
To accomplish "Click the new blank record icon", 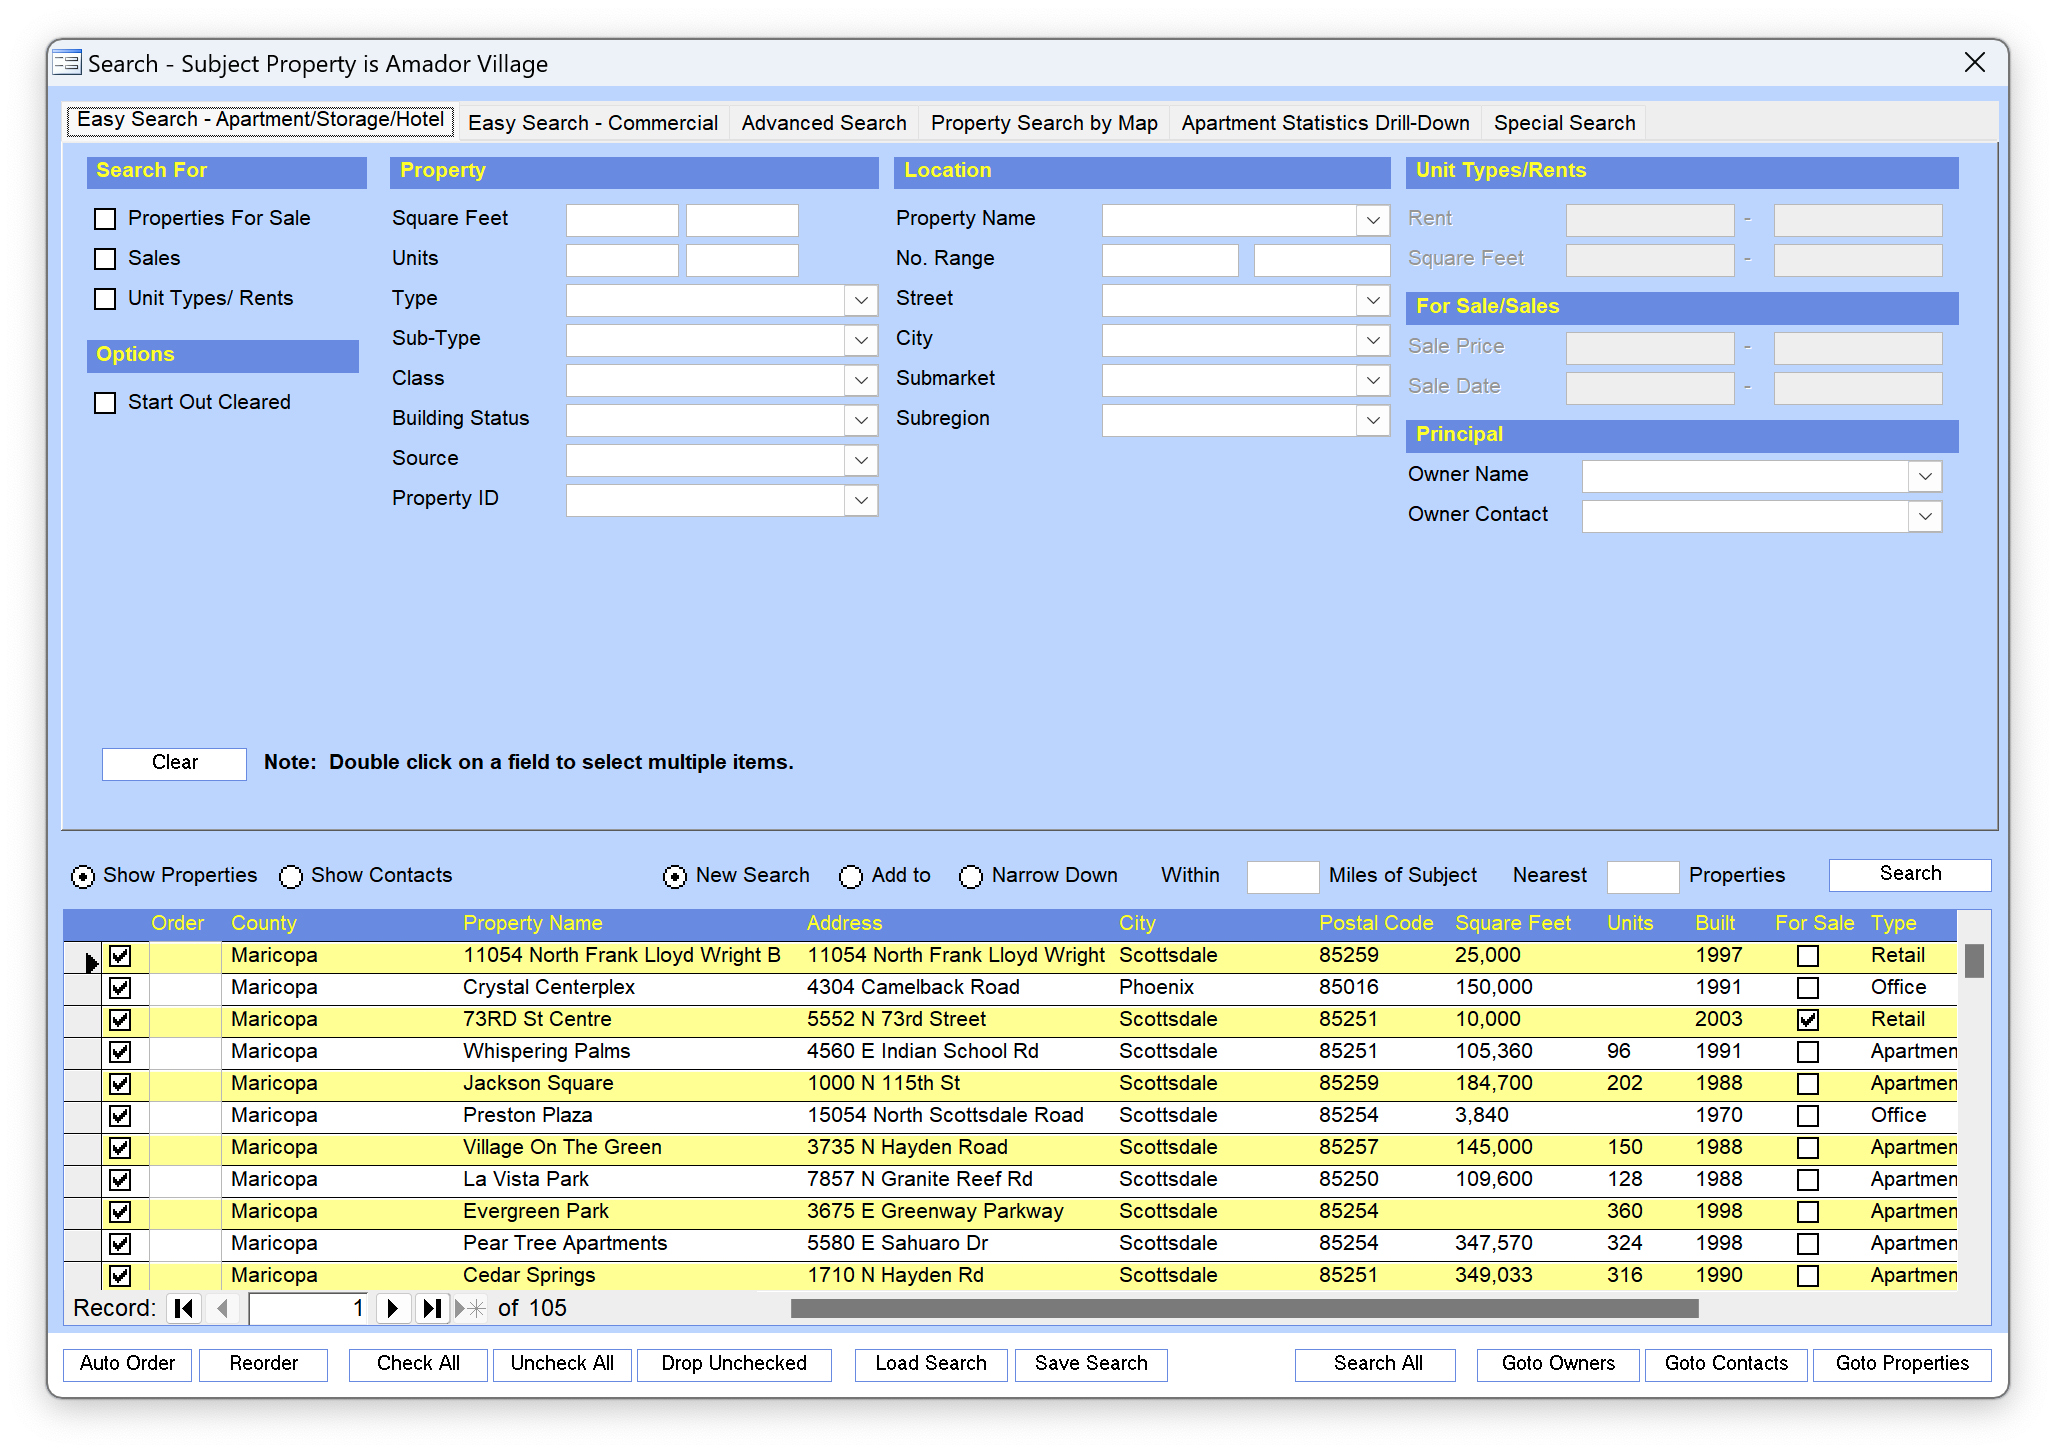I will tap(470, 1308).
